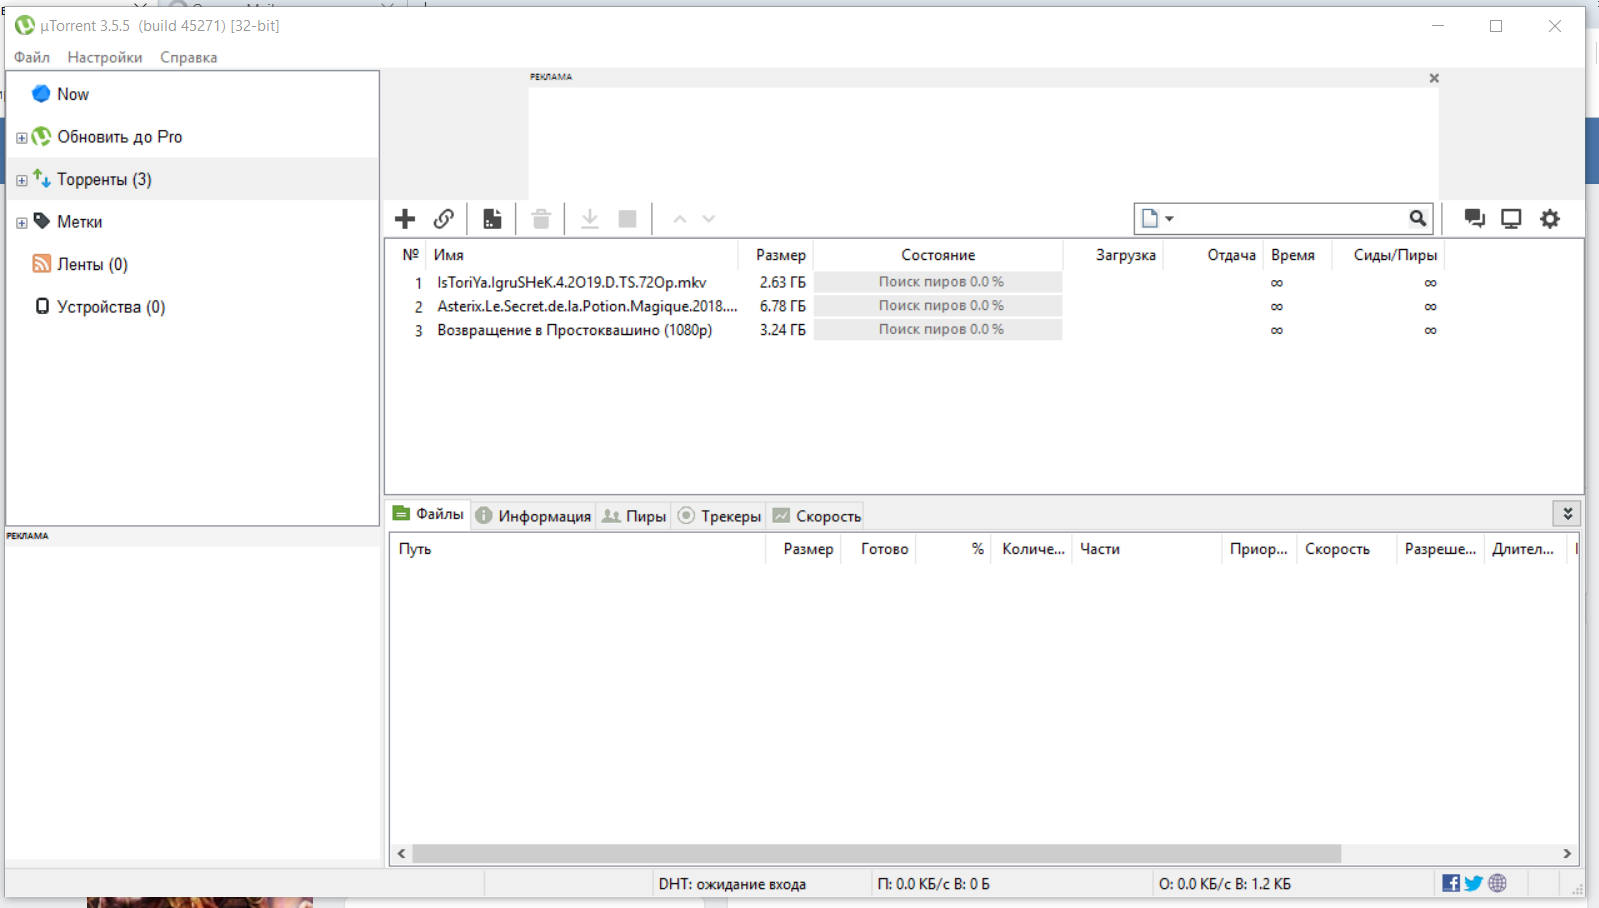
Task: Open the remote monitor icon in toolbar
Action: click(x=1511, y=218)
